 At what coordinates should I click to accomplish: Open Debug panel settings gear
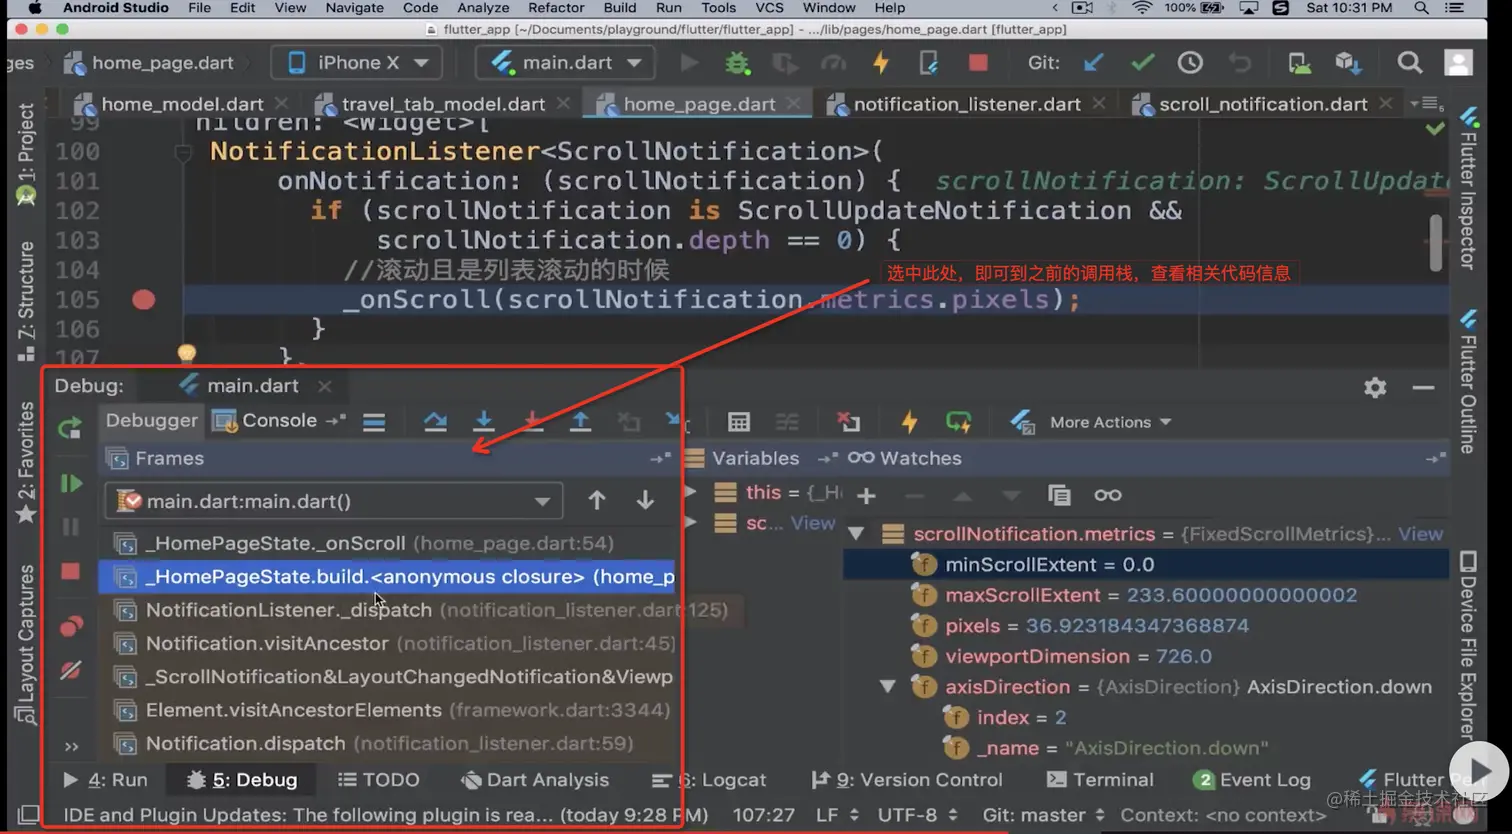click(x=1375, y=387)
